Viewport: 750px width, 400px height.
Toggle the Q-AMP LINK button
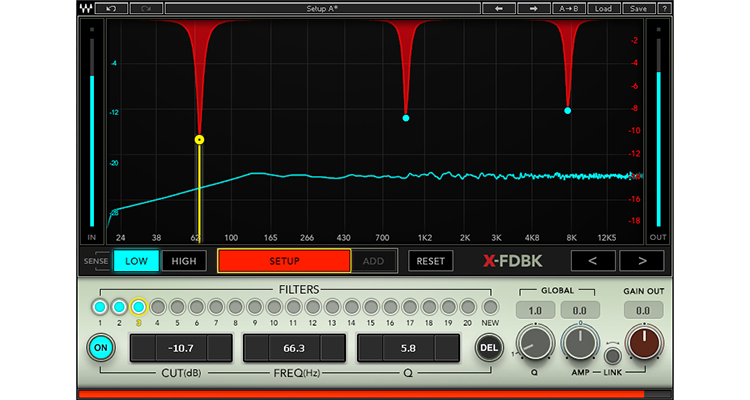(x=613, y=355)
